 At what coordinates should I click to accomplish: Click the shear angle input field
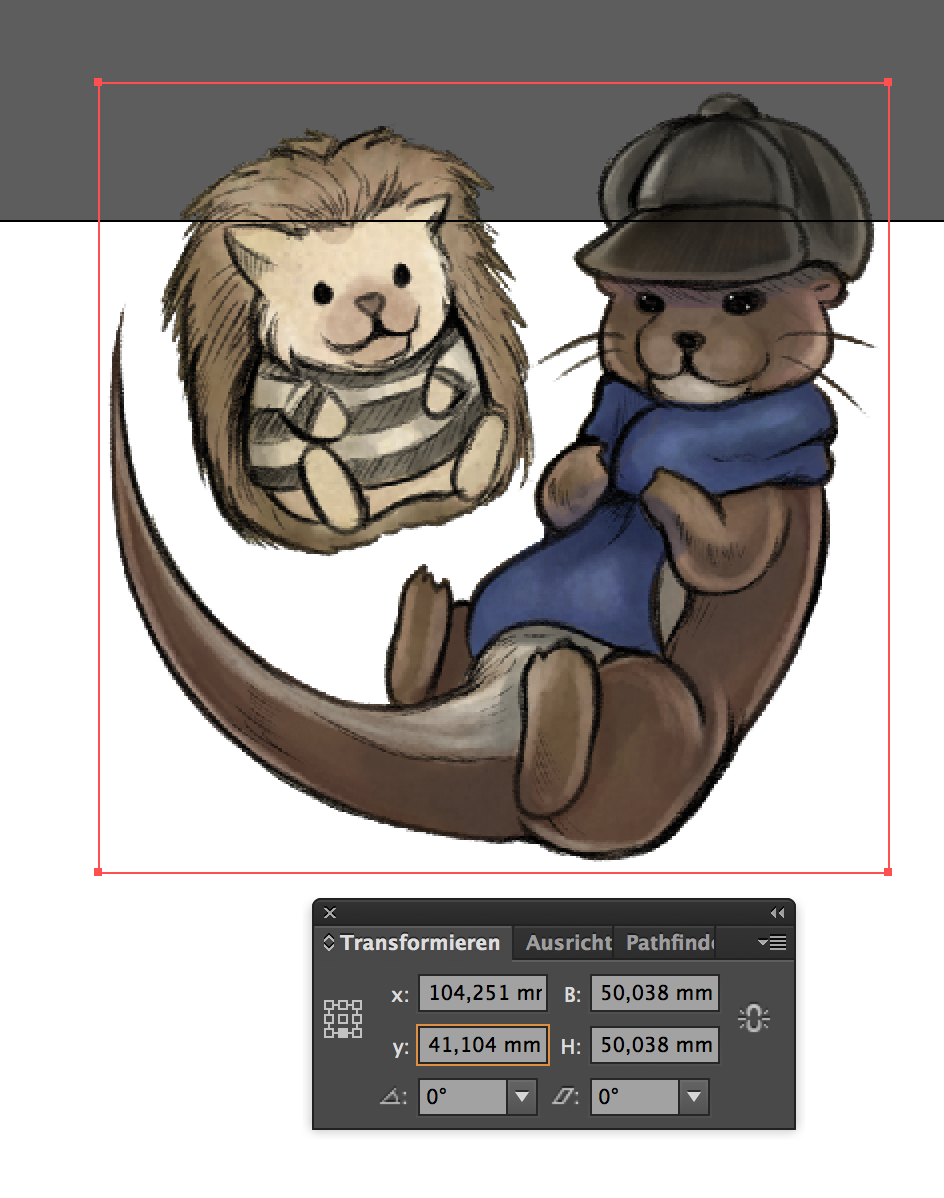[x=635, y=1096]
